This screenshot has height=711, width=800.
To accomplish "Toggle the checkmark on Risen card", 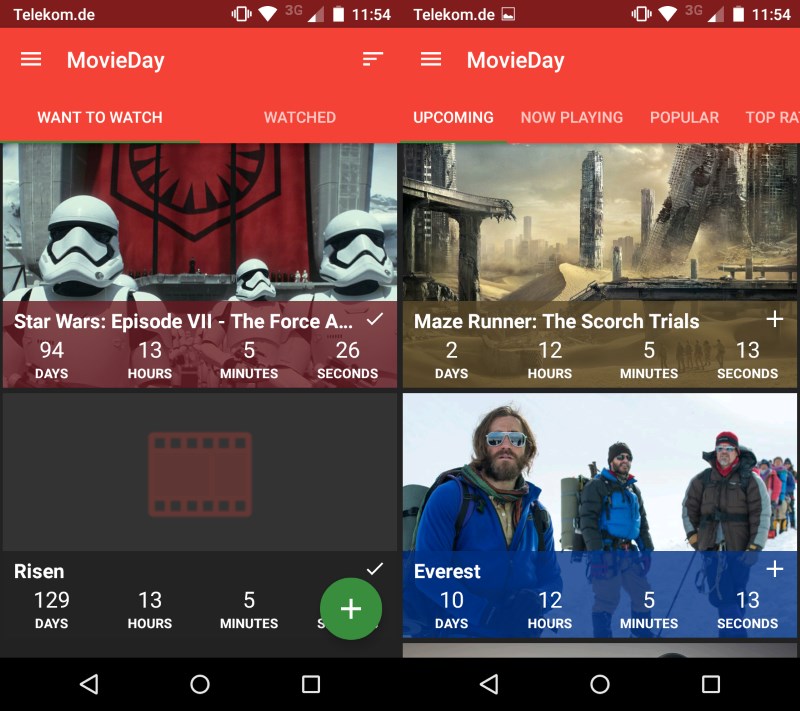I will 375,569.
